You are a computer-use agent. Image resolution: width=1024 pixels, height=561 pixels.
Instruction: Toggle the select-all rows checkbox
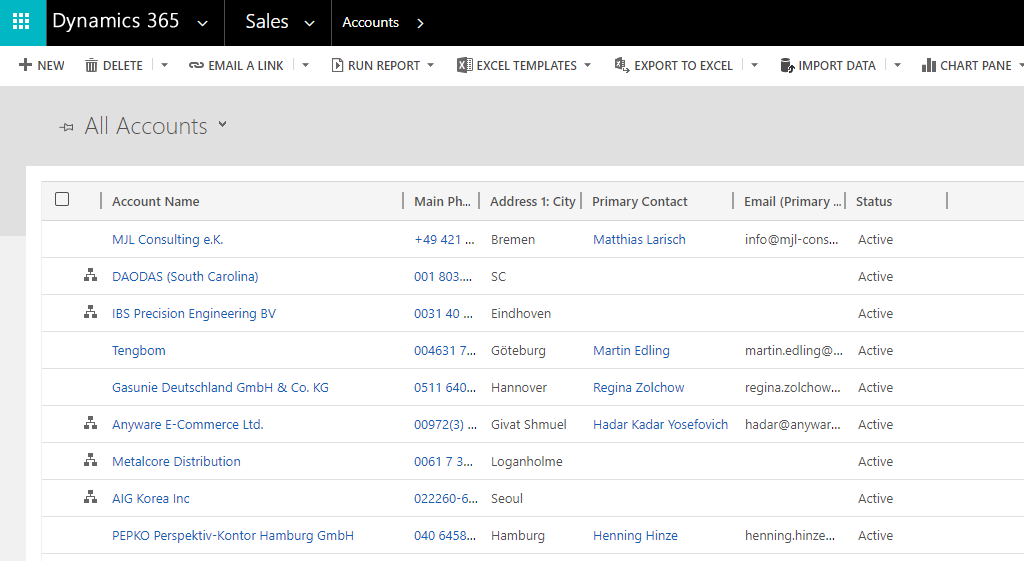[x=62, y=200]
